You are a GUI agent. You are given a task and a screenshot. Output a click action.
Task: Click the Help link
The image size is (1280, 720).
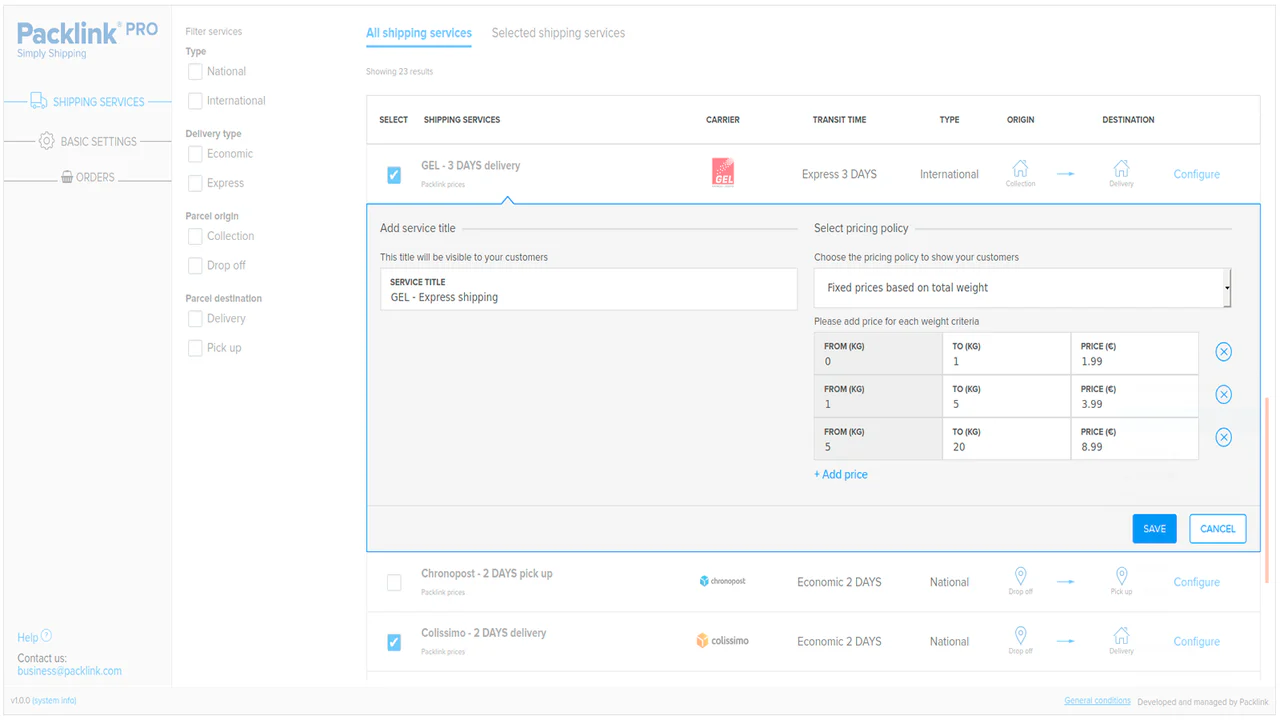27,637
